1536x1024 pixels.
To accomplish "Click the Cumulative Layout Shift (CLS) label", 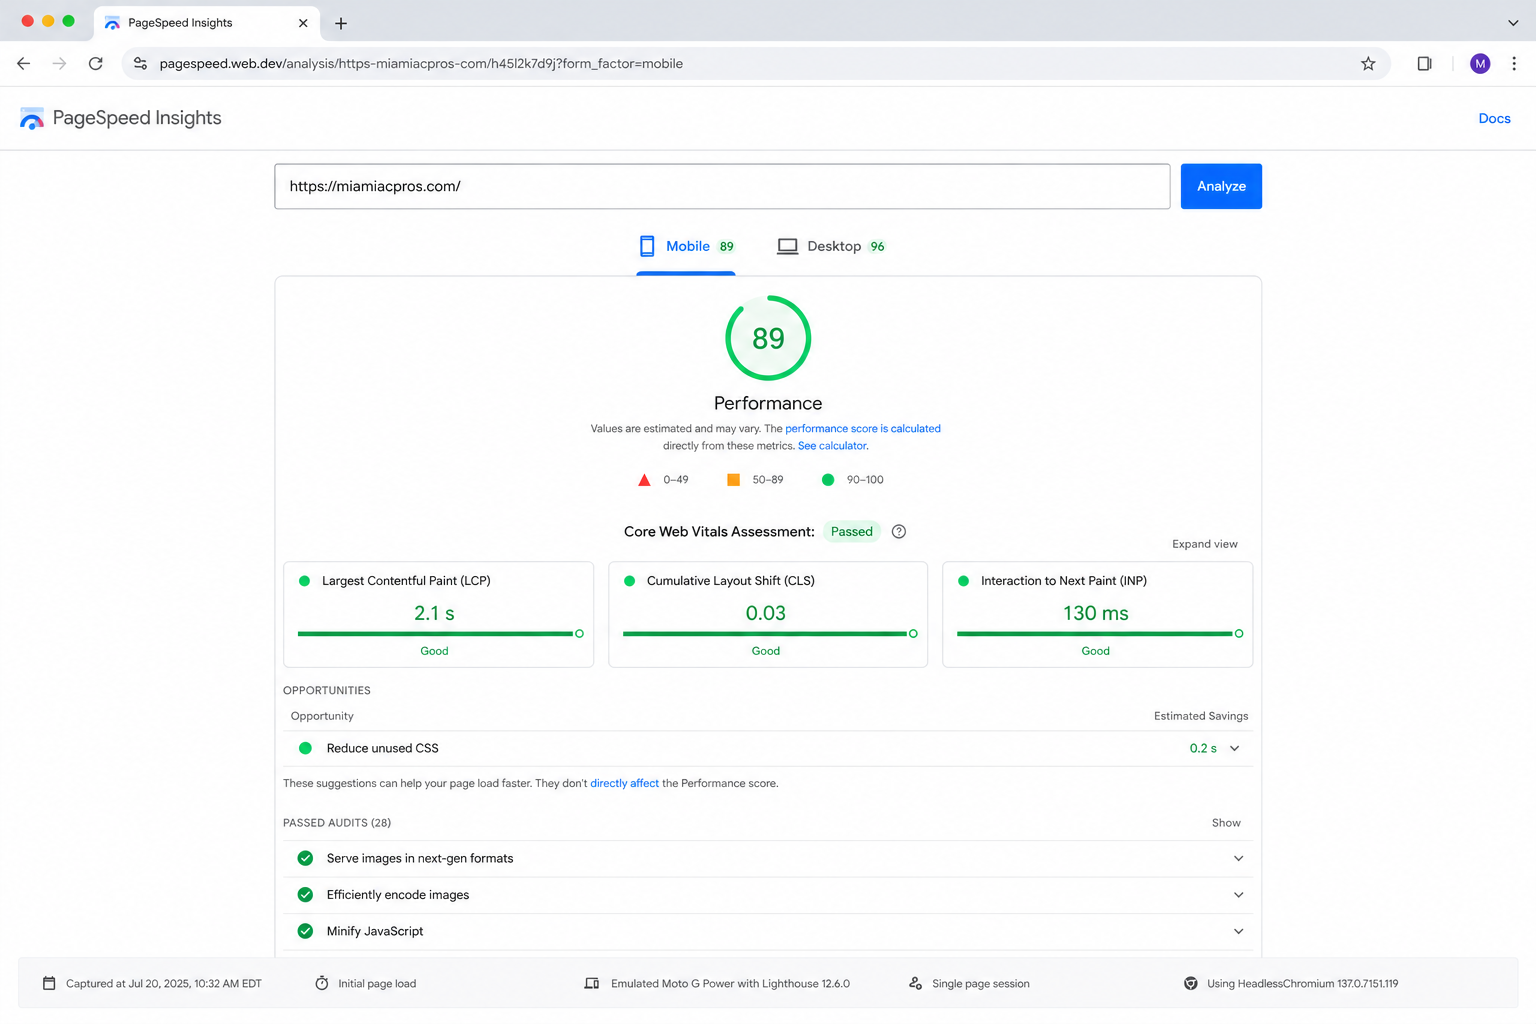I will pyautogui.click(x=731, y=581).
